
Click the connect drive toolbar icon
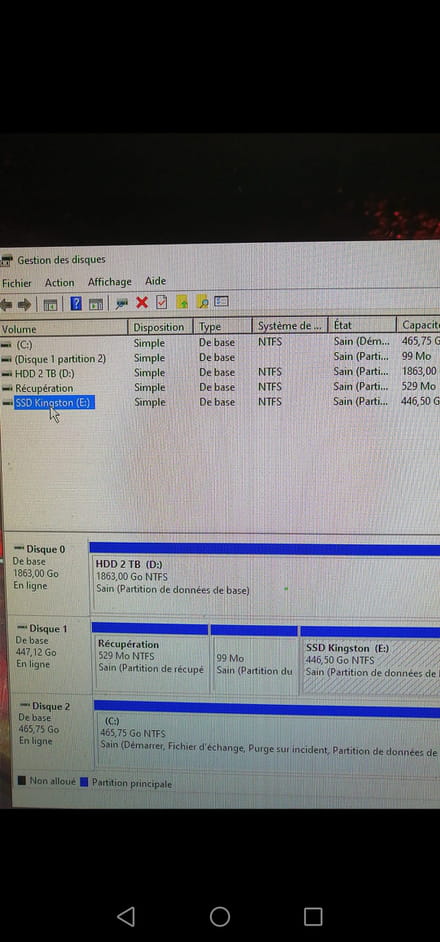point(122,303)
